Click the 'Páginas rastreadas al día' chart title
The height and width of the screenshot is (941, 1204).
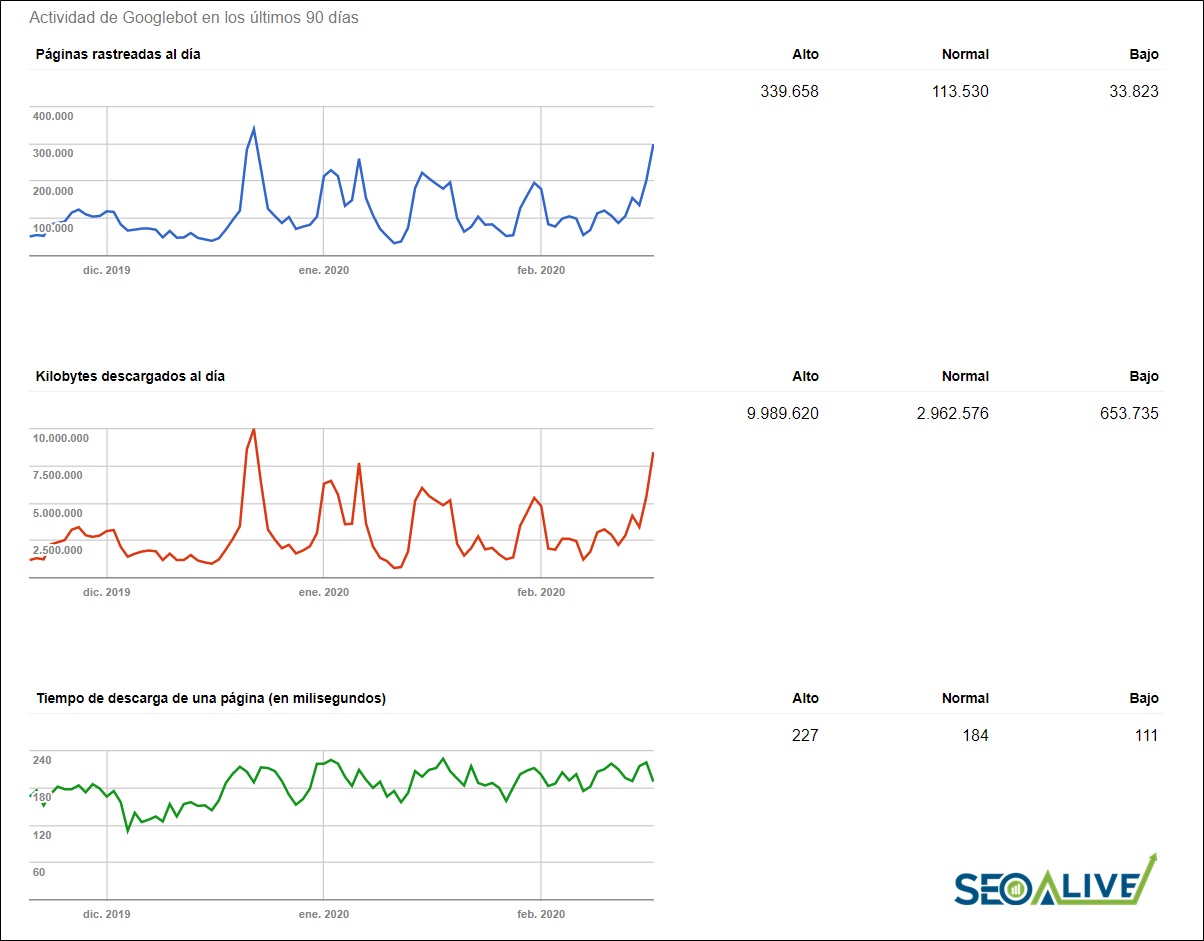click(118, 54)
